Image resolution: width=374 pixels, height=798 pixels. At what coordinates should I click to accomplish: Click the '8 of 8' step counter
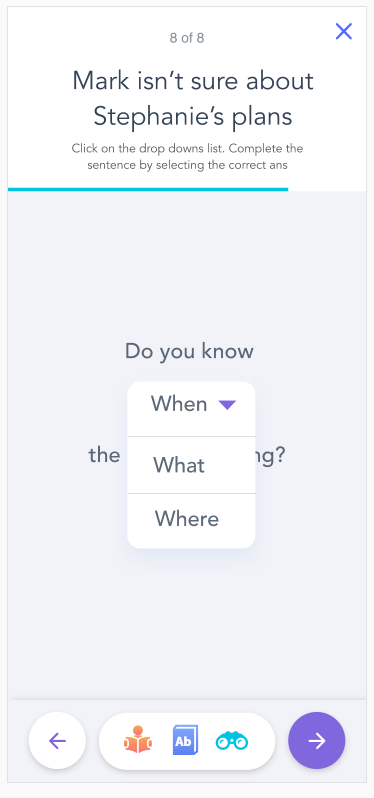(187, 38)
